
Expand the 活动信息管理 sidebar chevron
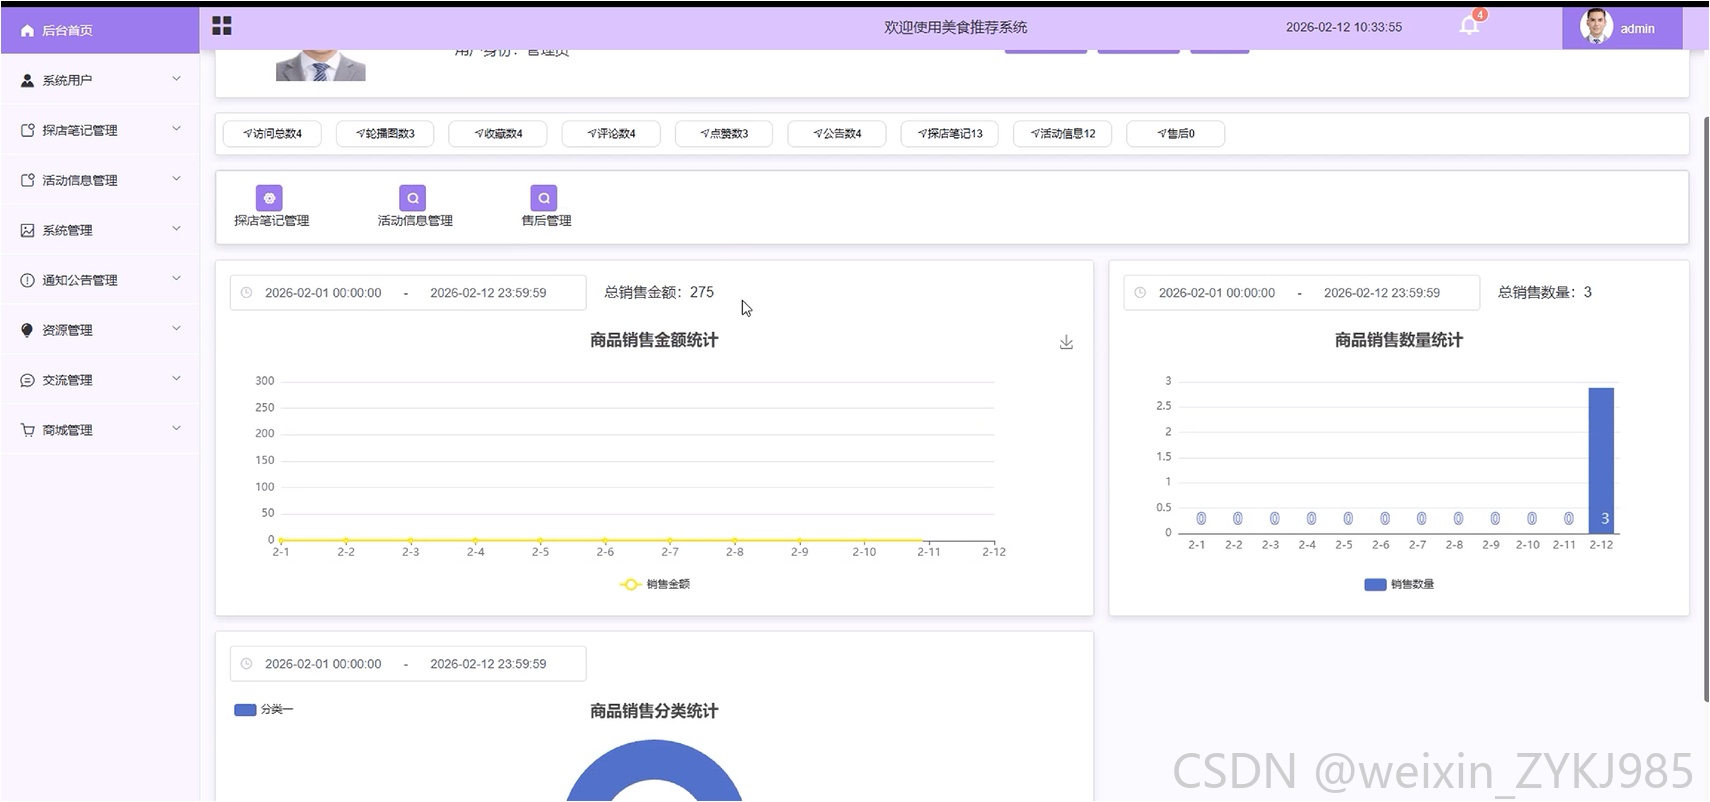pyautogui.click(x=177, y=179)
